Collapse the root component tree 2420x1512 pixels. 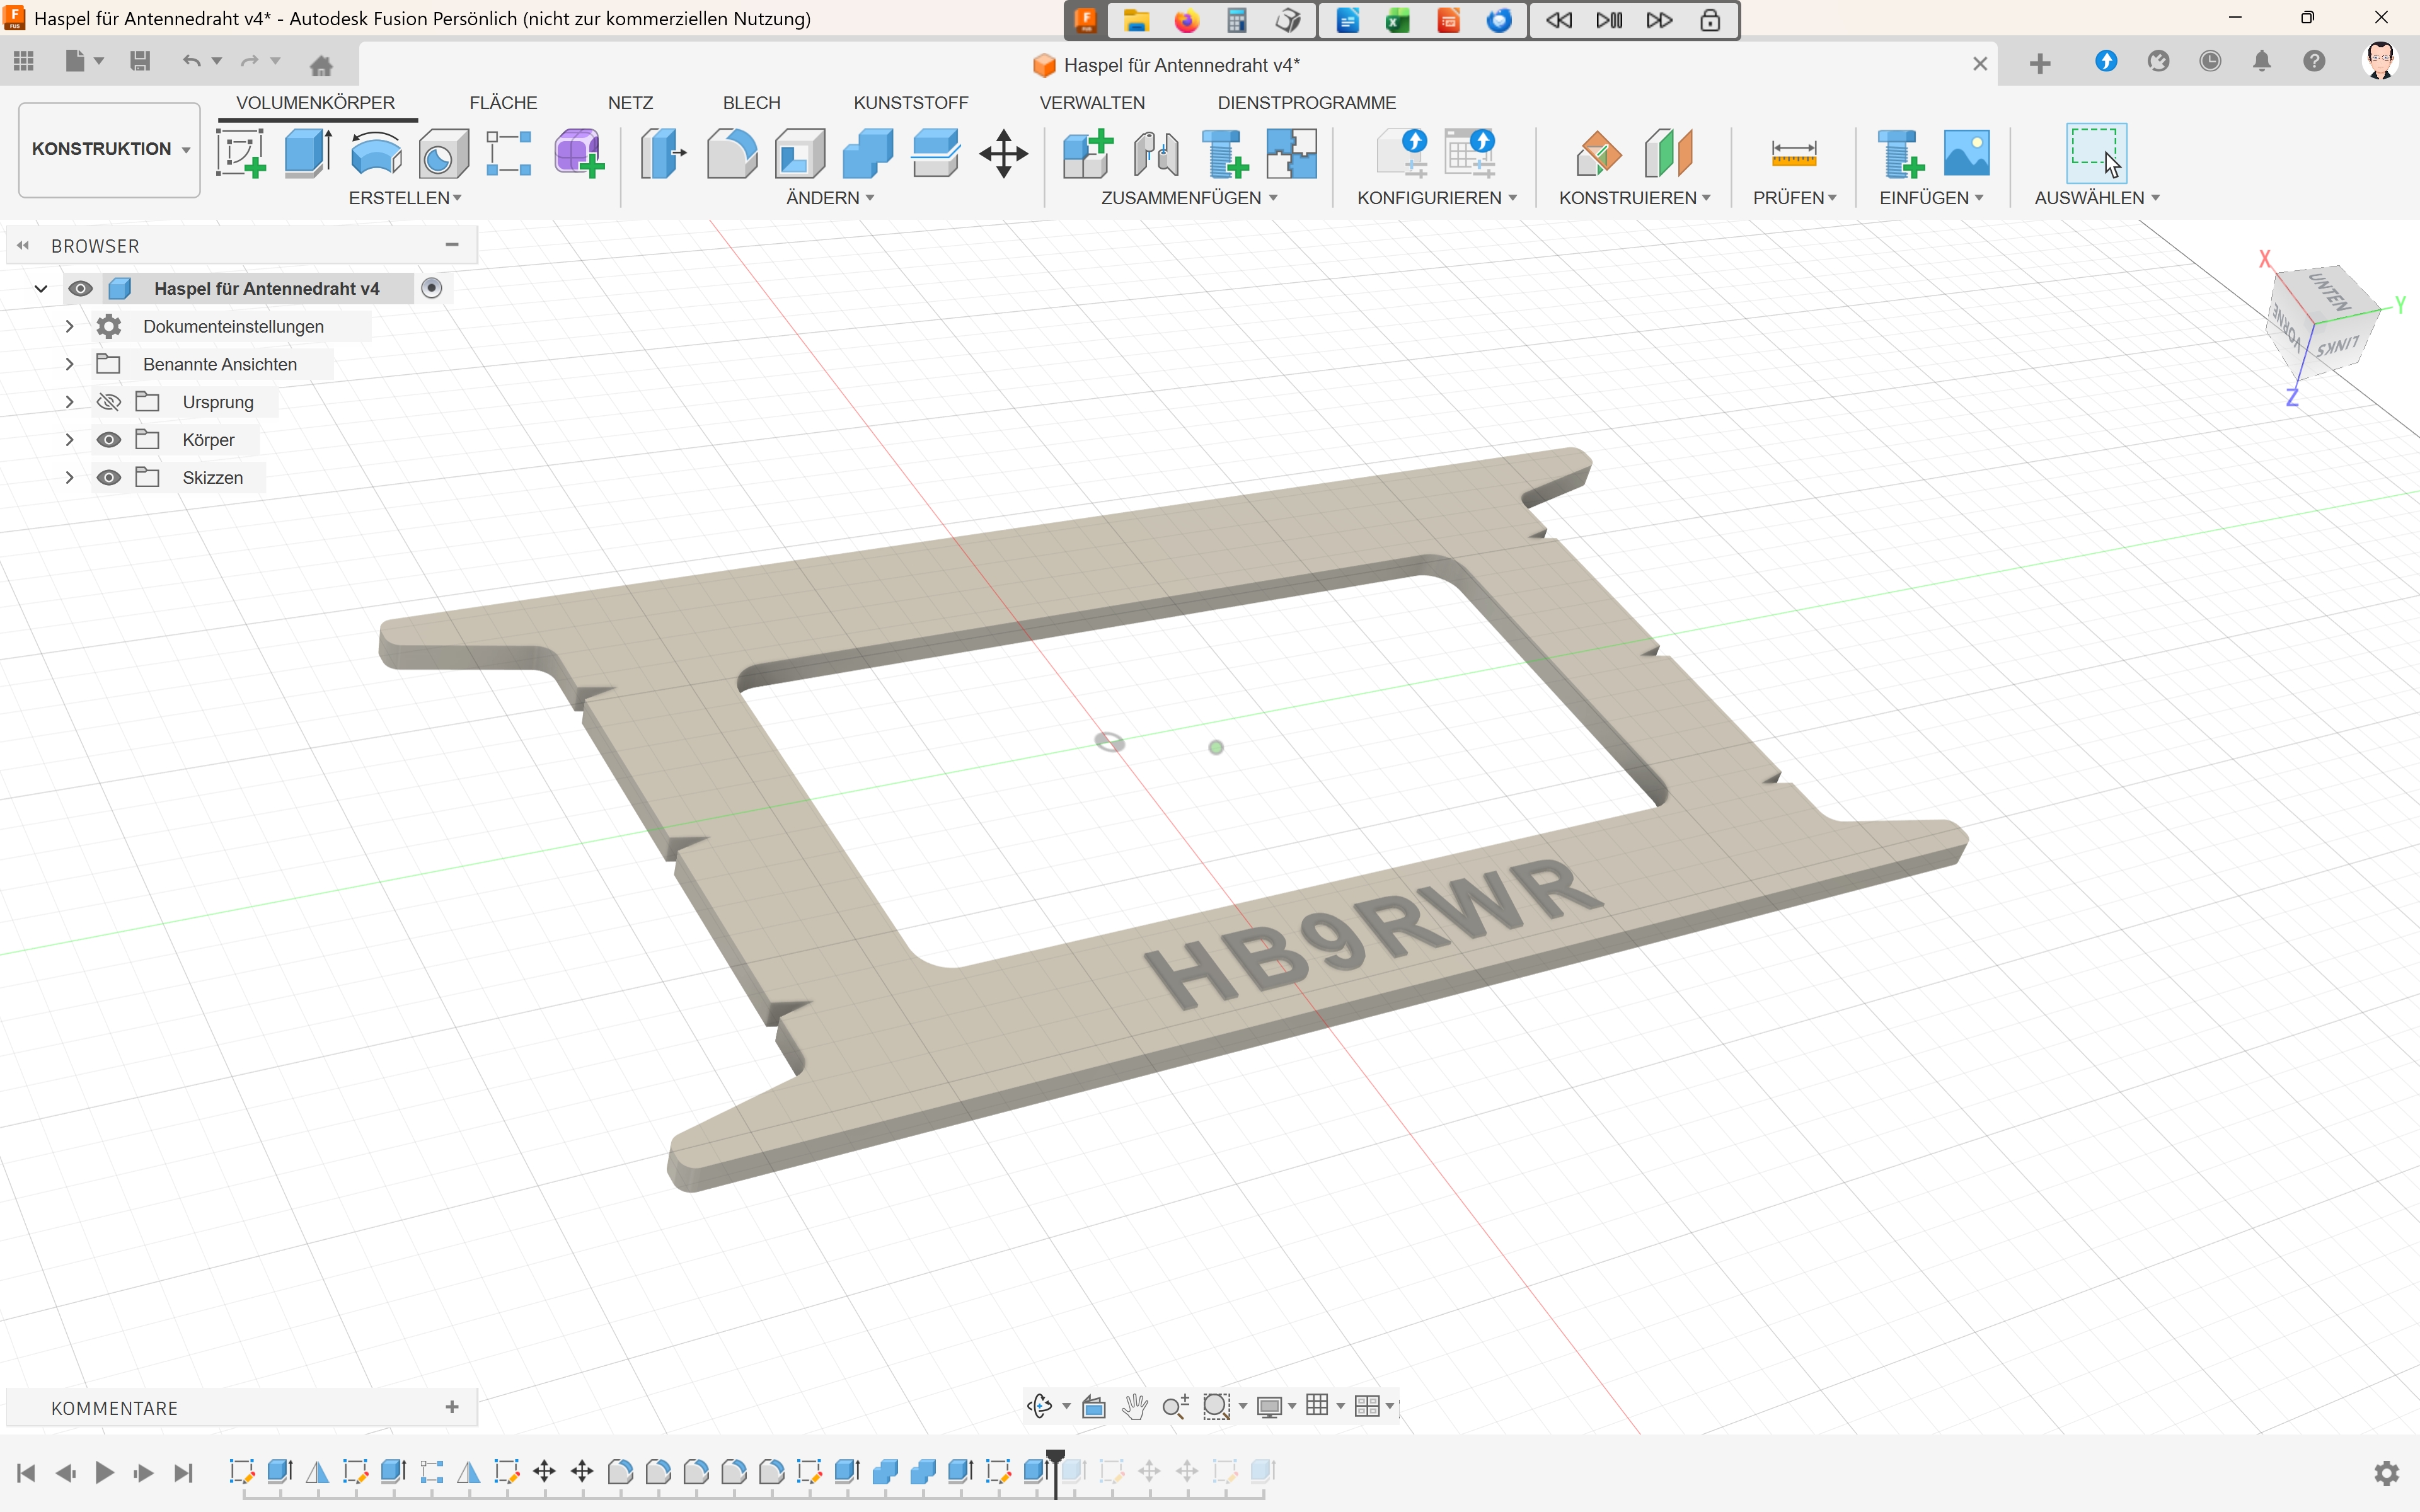(41, 289)
